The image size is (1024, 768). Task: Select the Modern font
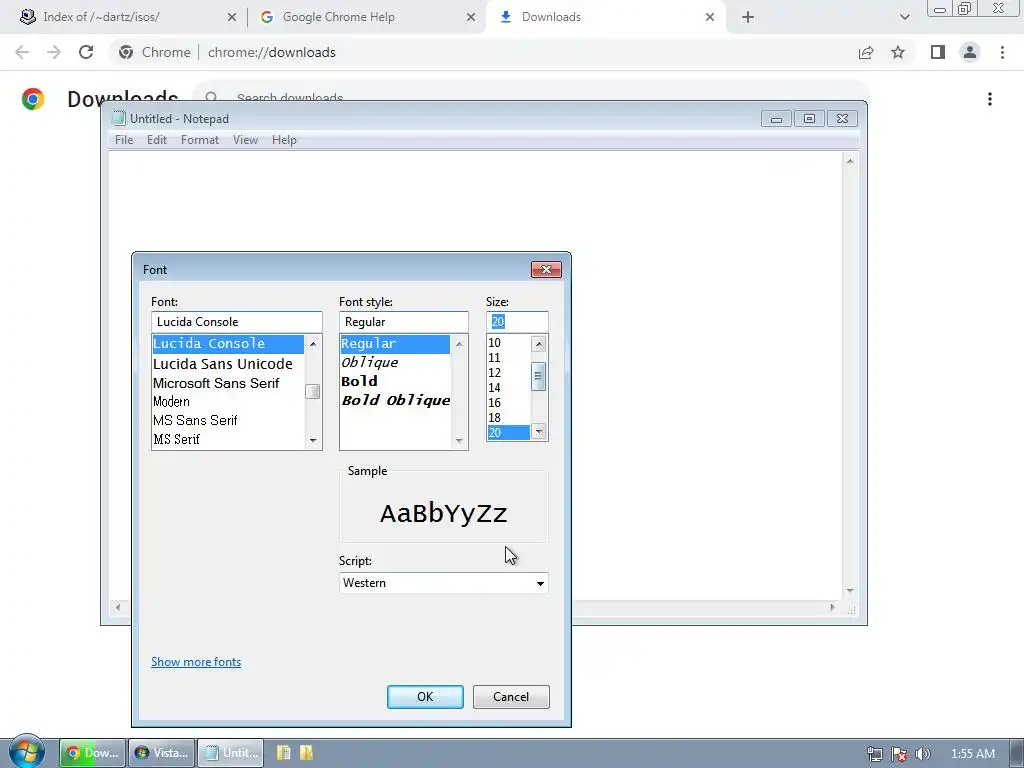pyautogui.click(x=228, y=402)
